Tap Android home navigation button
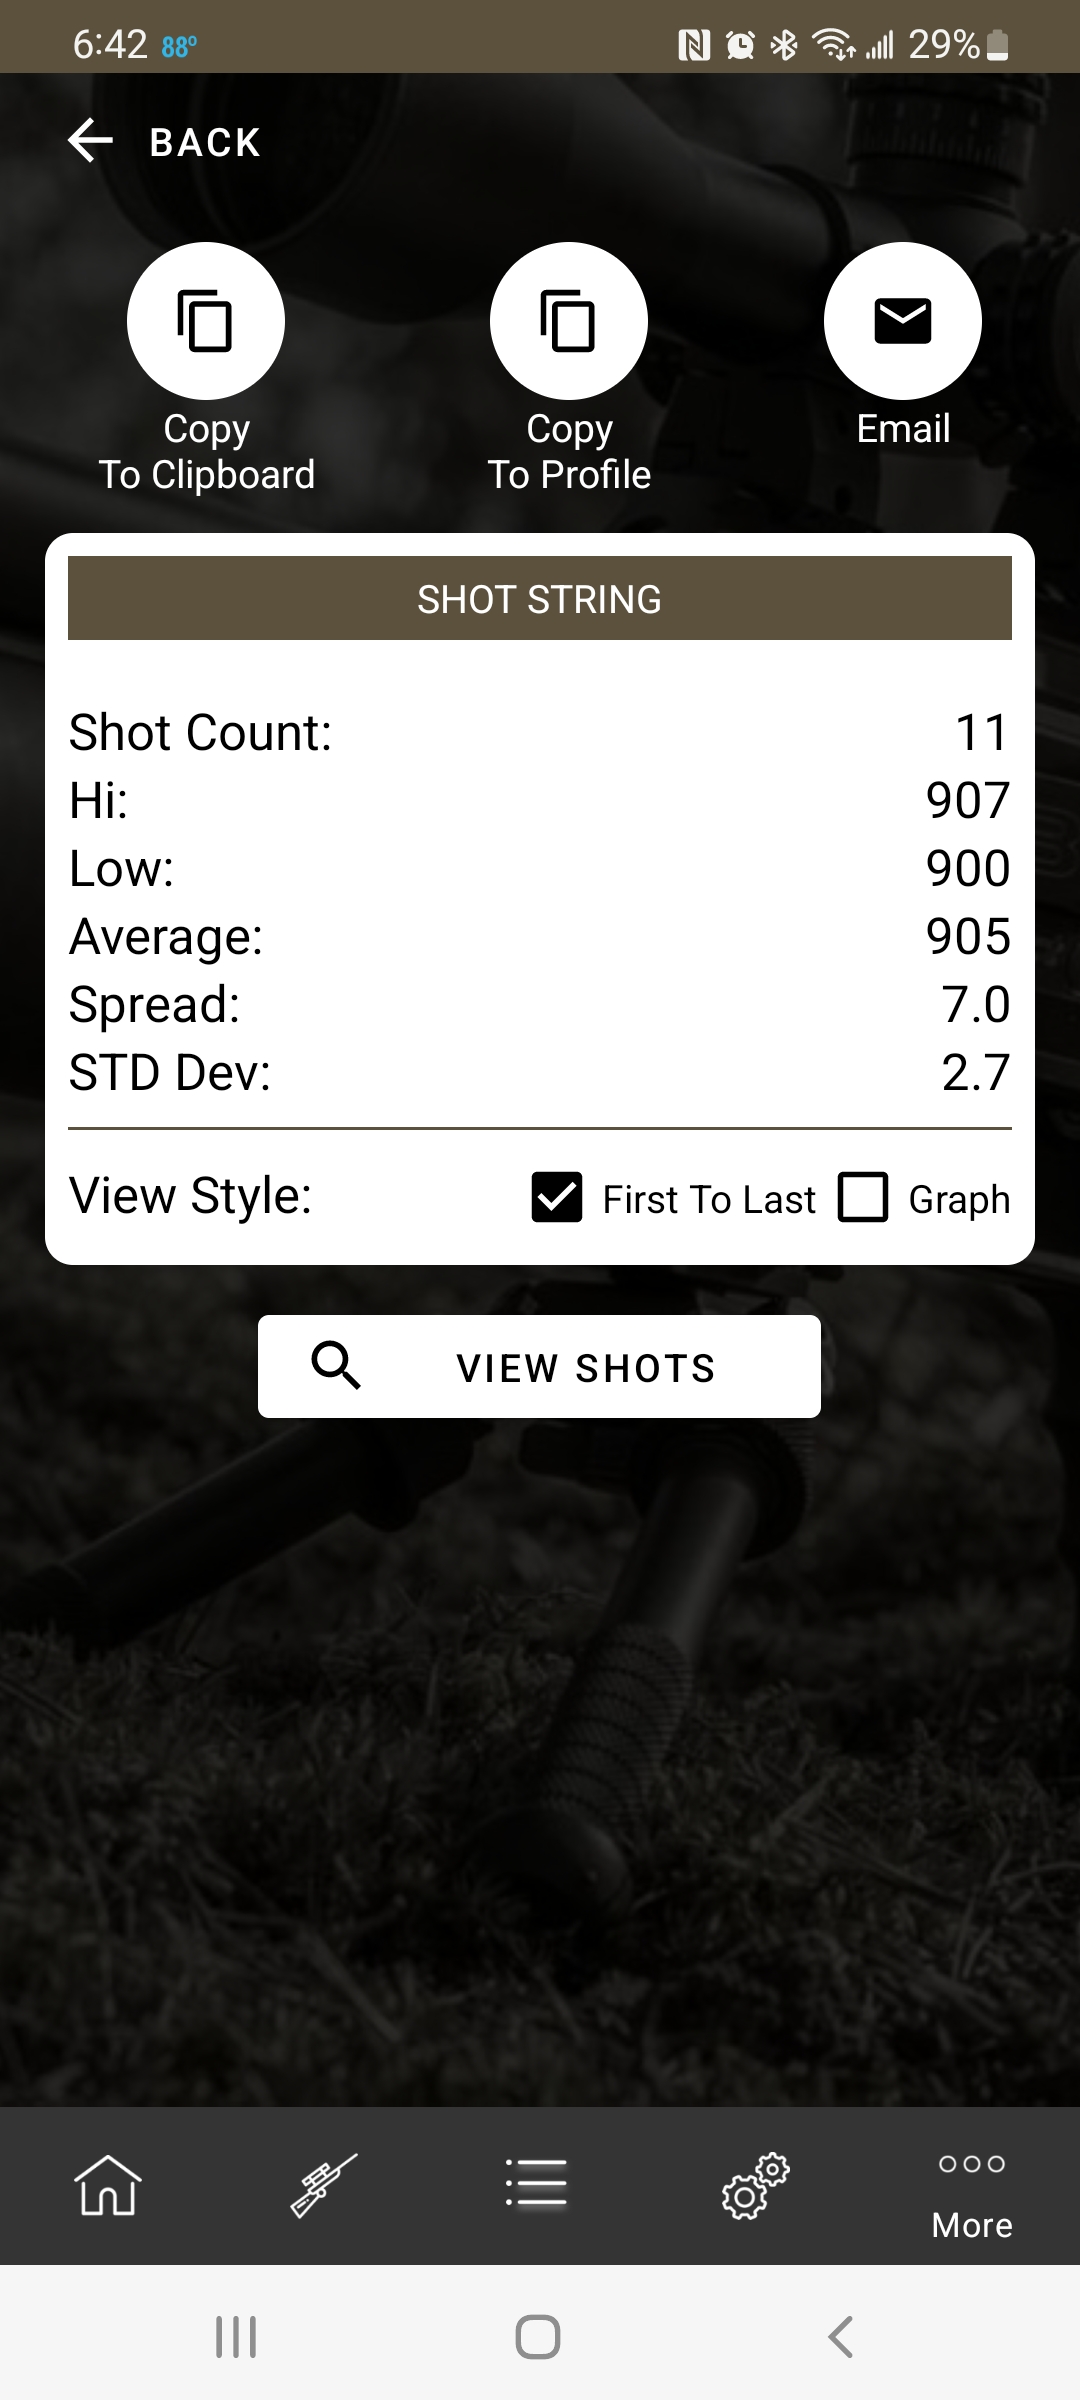Image resolution: width=1080 pixels, height=2400 pixels. (x=538, y=2337)
